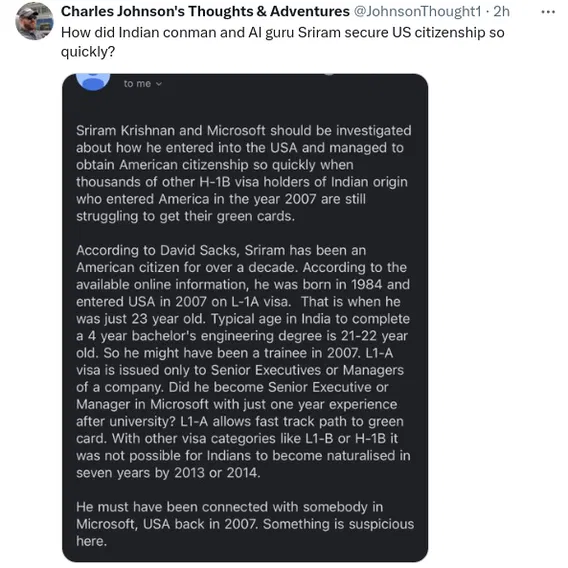
Task: Open the 2h timestamp permalink
Action: pos(501,12)
